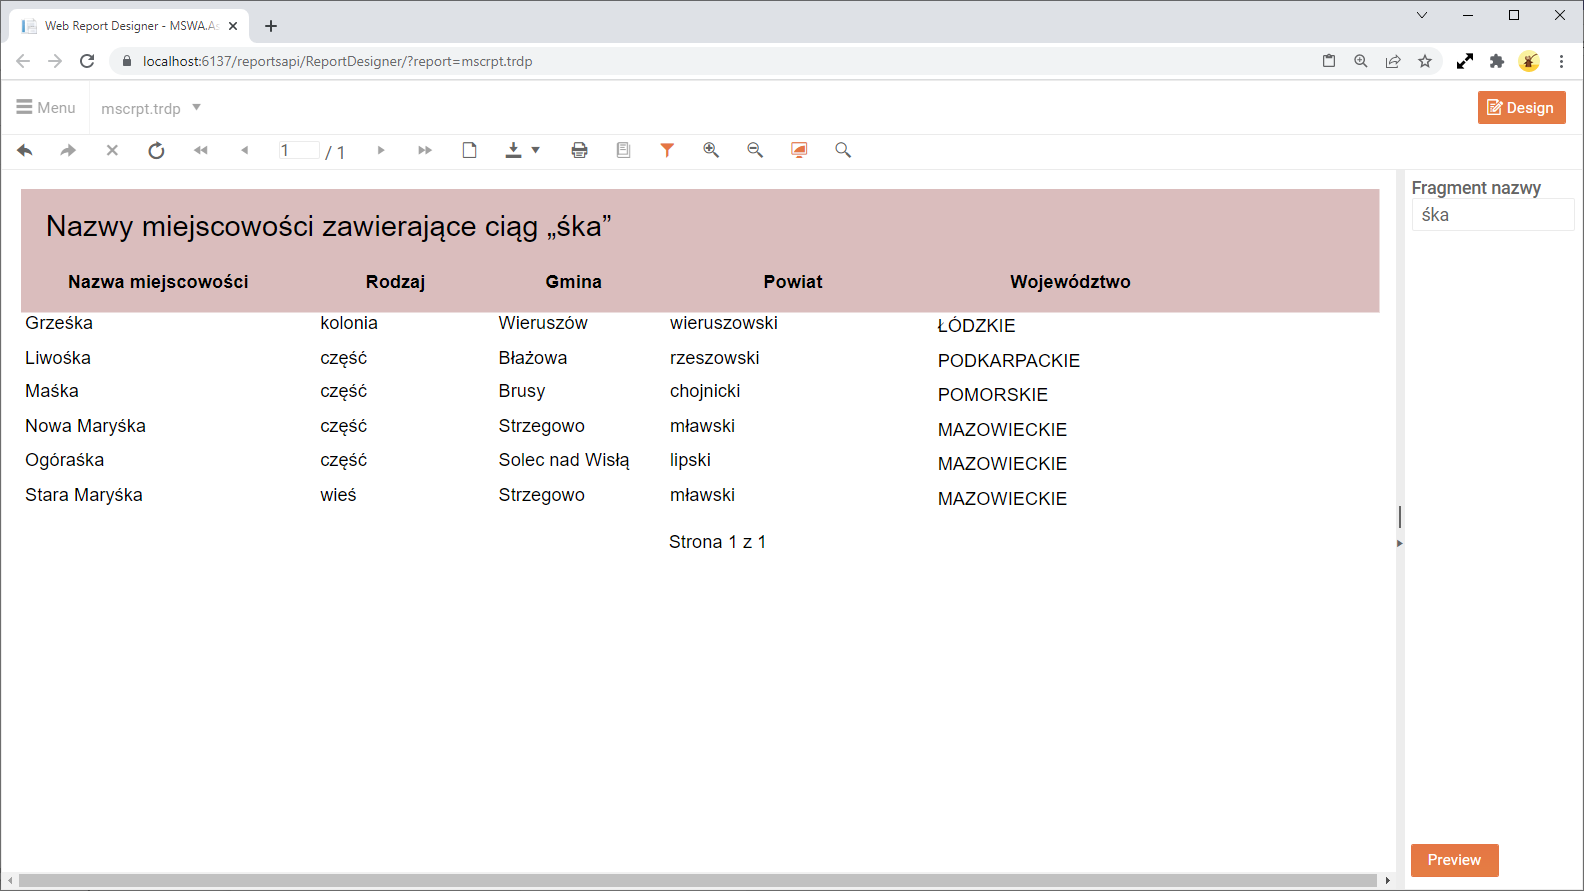Click the navigate back arrow in report toolbar
Image resolution: width=1584 pixels, height=891 pixels.
[25, 150]
